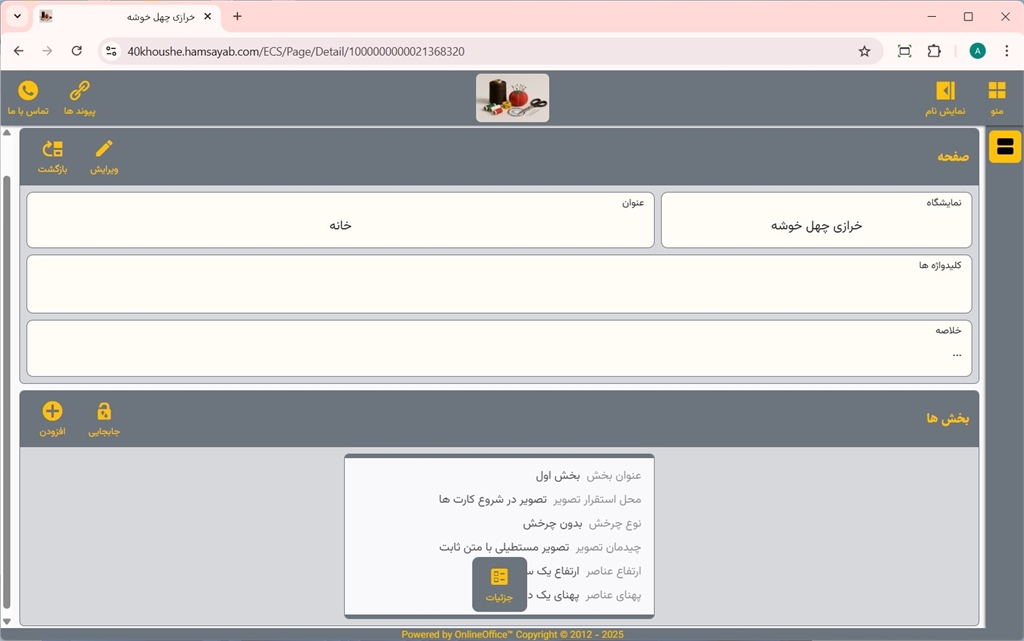
Task: Open the پیوند ها links icon
Action: click(79, 92)
